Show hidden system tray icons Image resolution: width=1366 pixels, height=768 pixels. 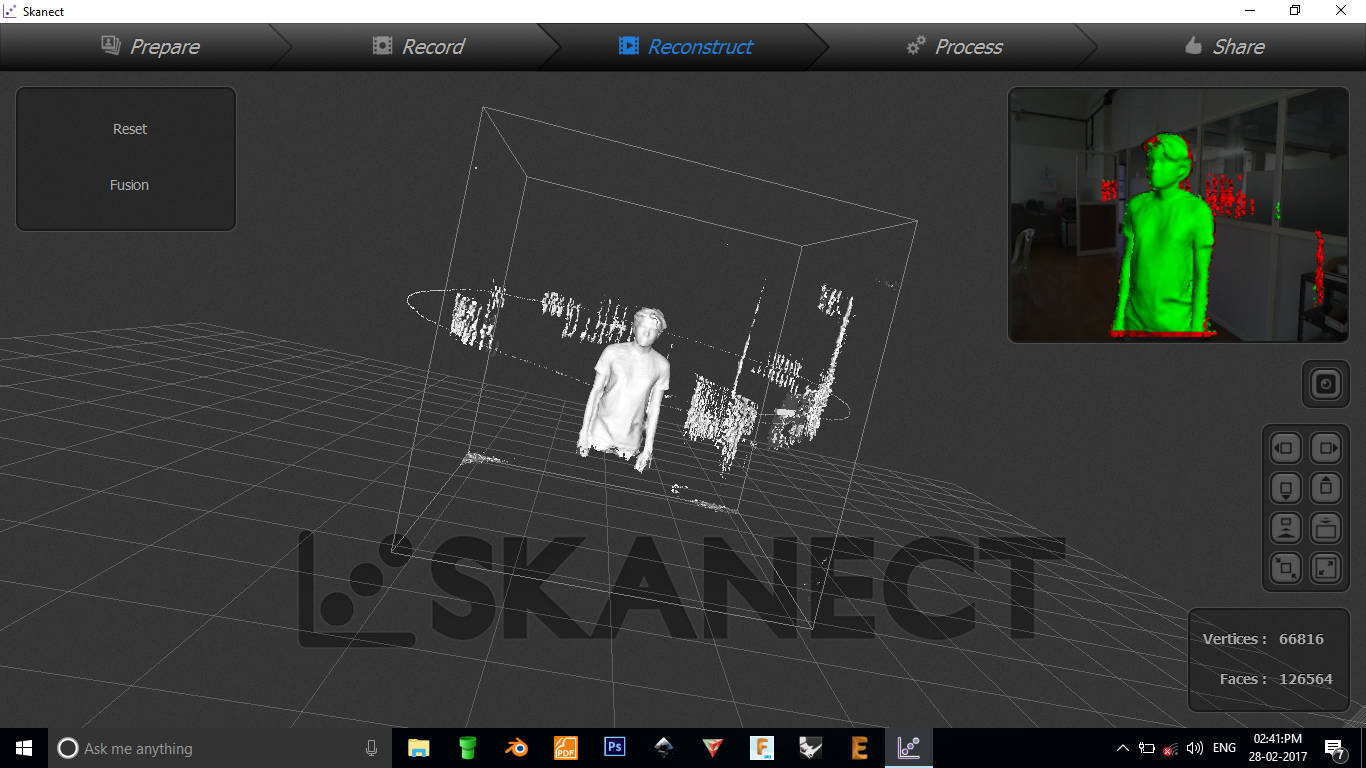(x=1122, y=748)
